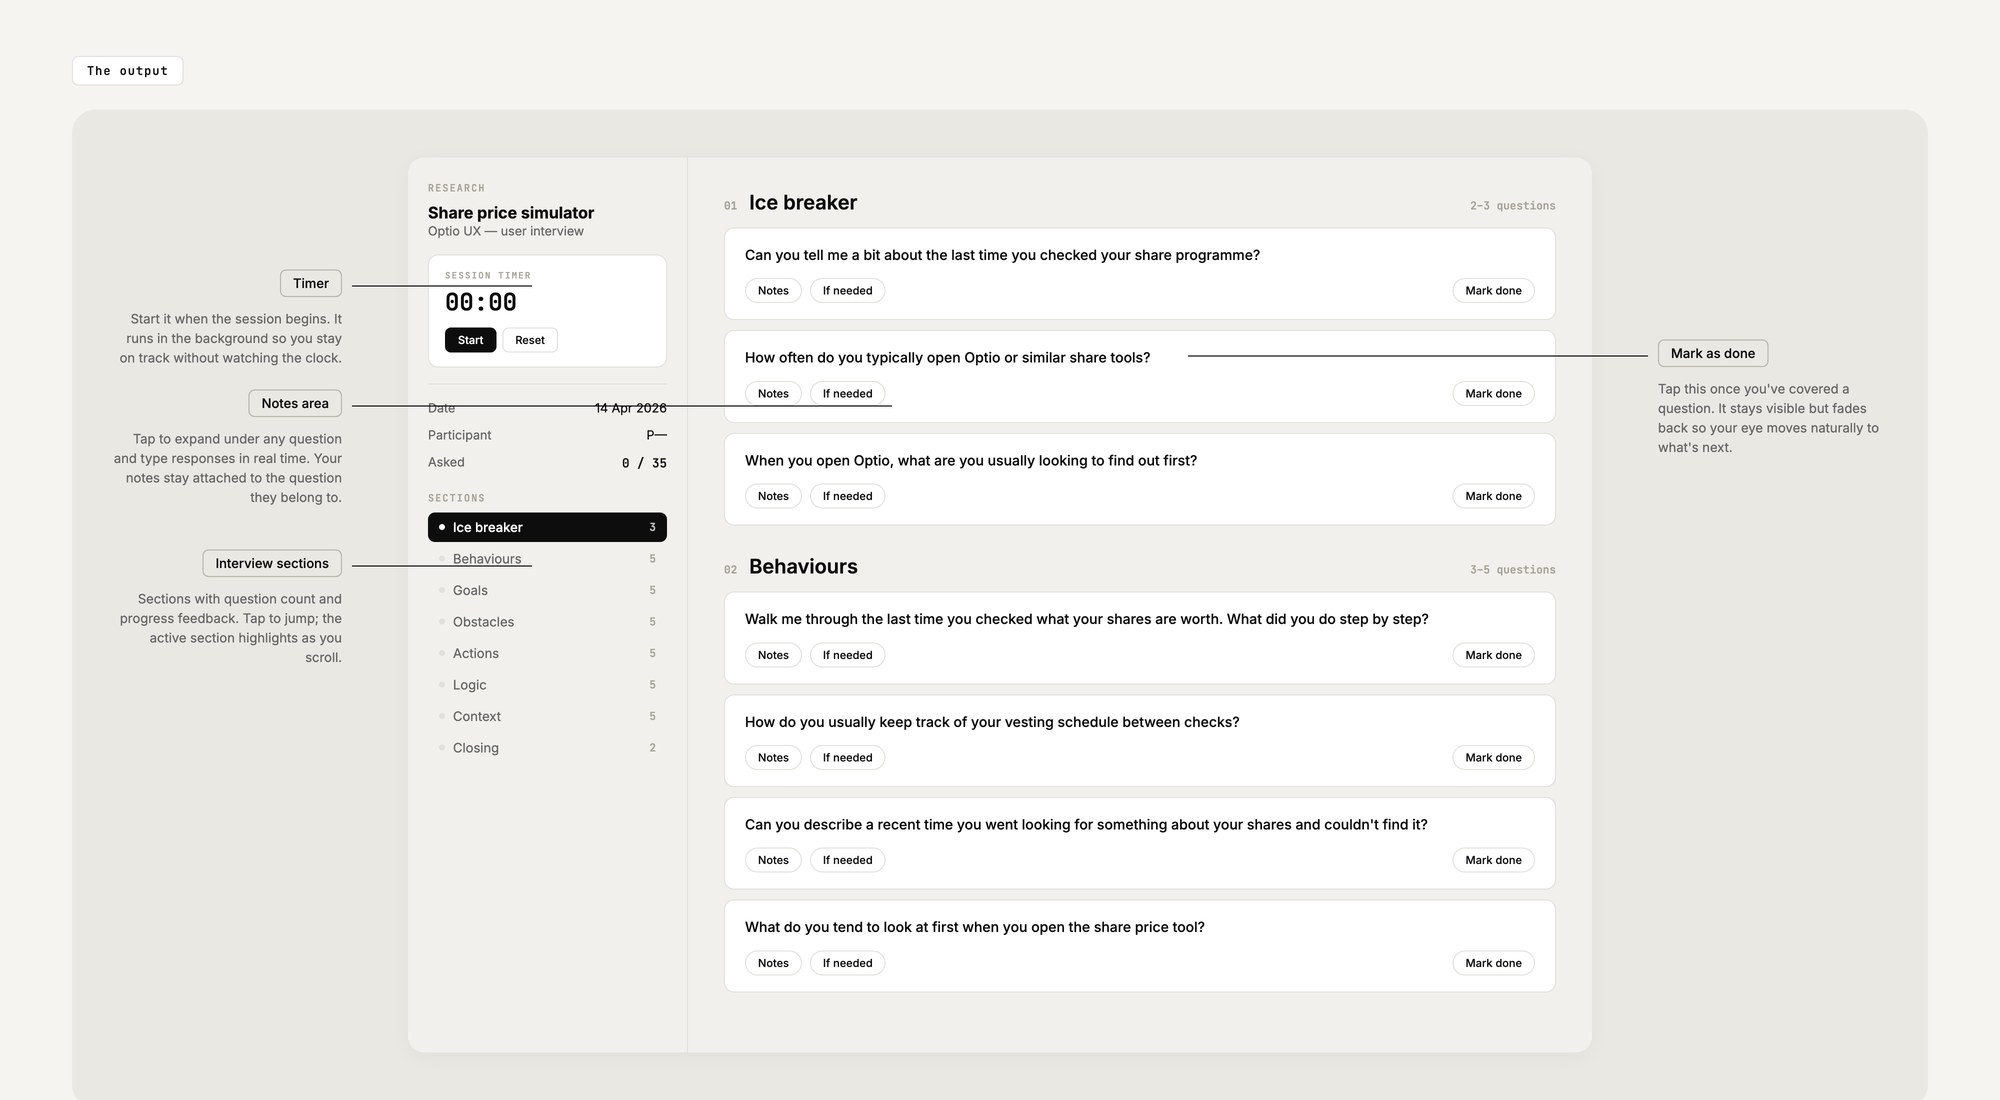Image resolution: width=2000 pixels, height=1100 pixels.
Task: Click the 'Share price simulator' title
Action: (x=511, y=213)
